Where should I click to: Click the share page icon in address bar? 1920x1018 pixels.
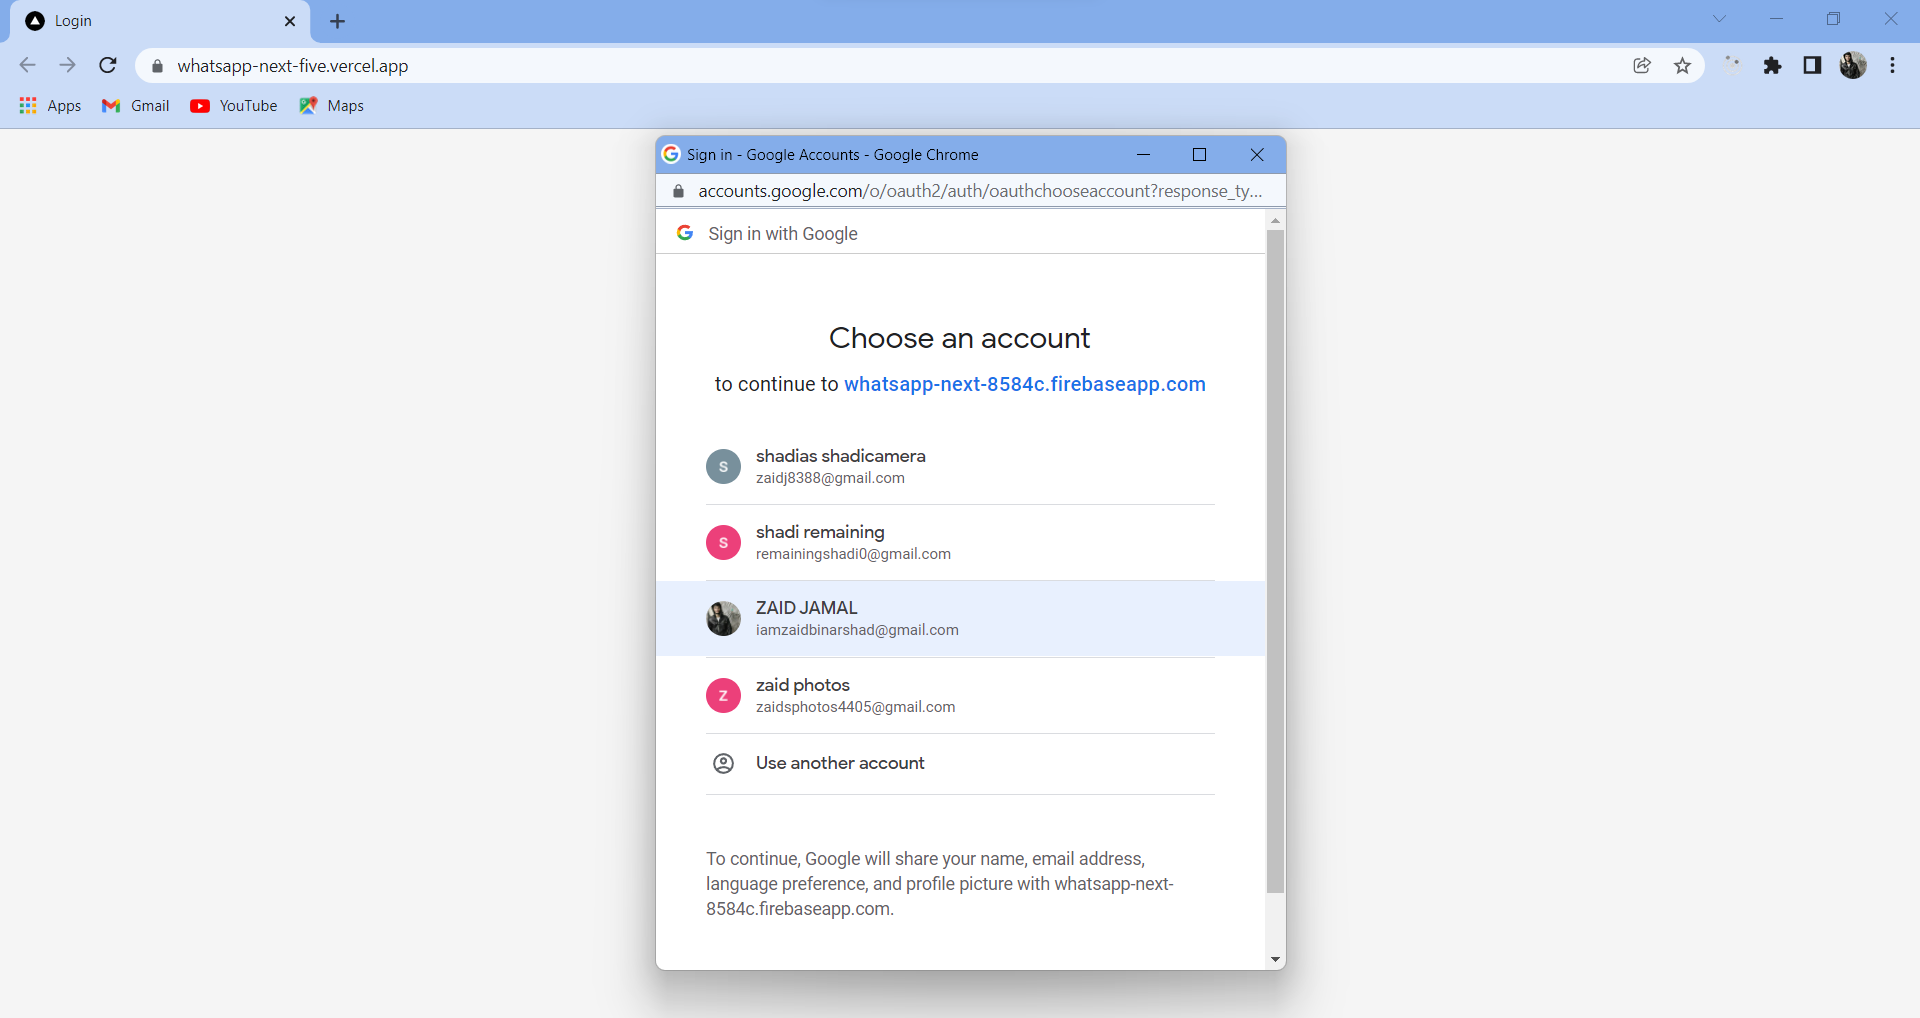click(x=1642, y=65)
